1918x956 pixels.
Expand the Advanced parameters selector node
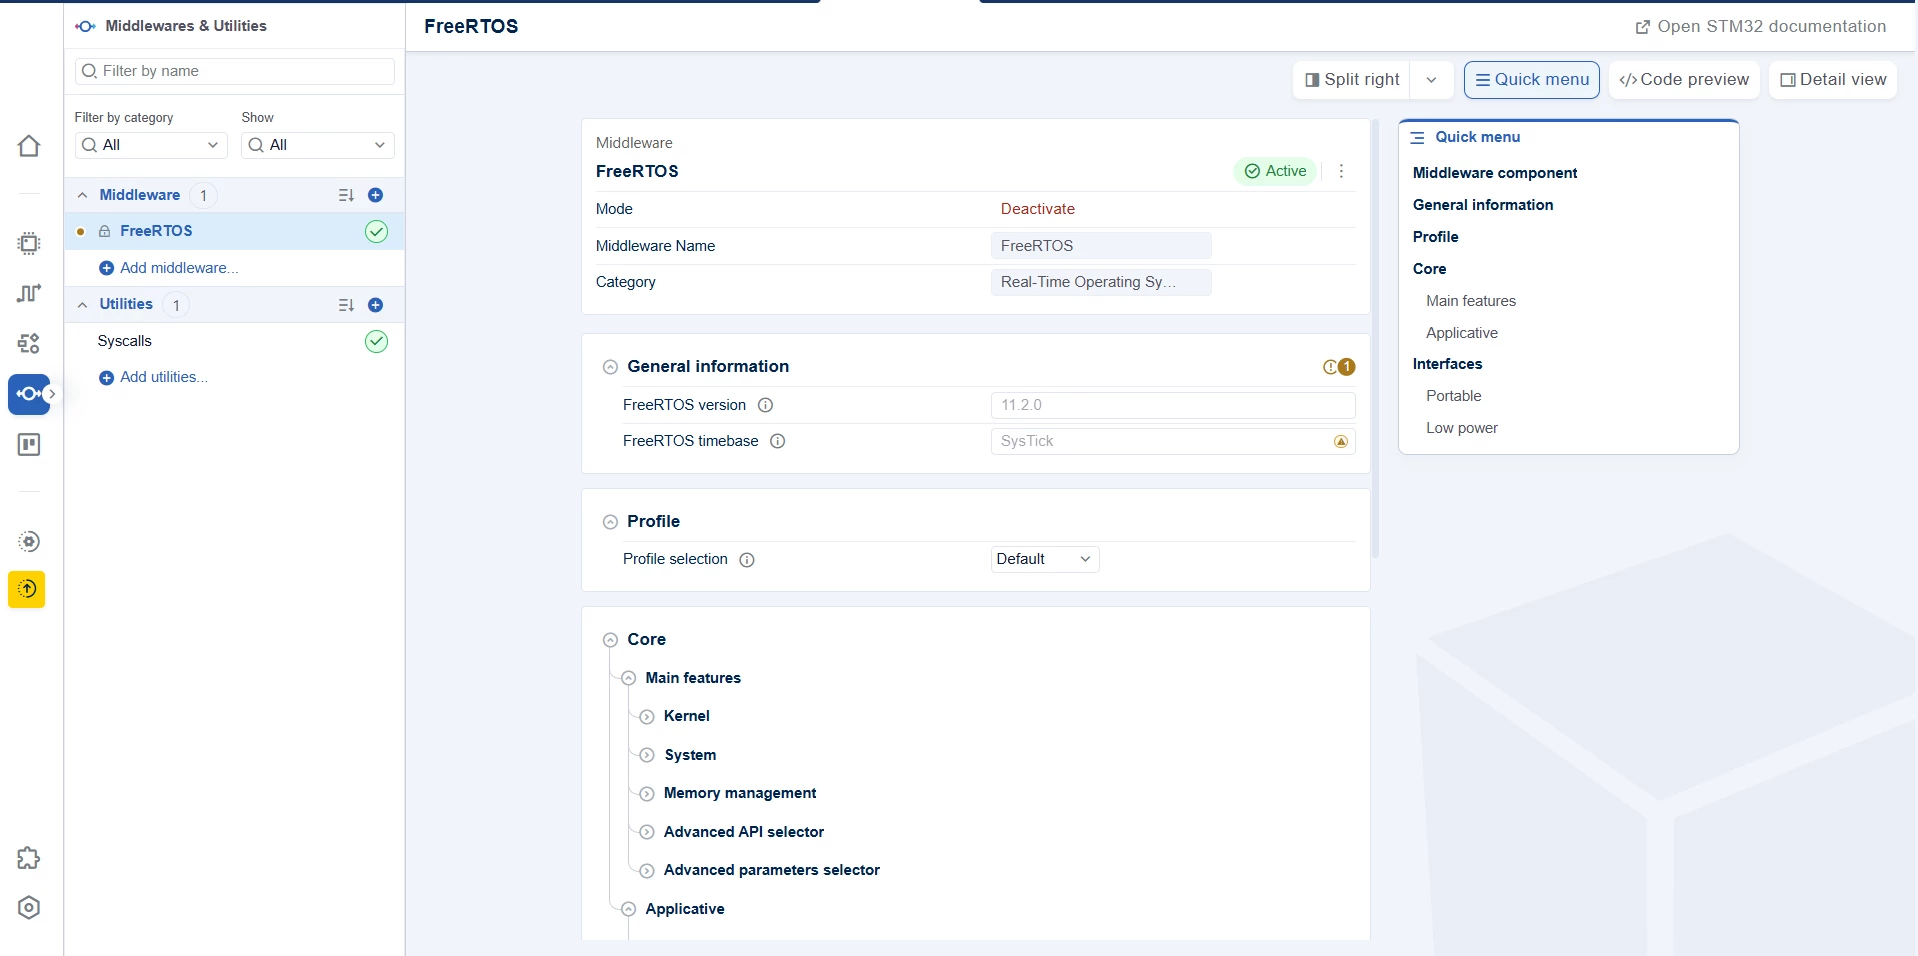pos(647,871)
